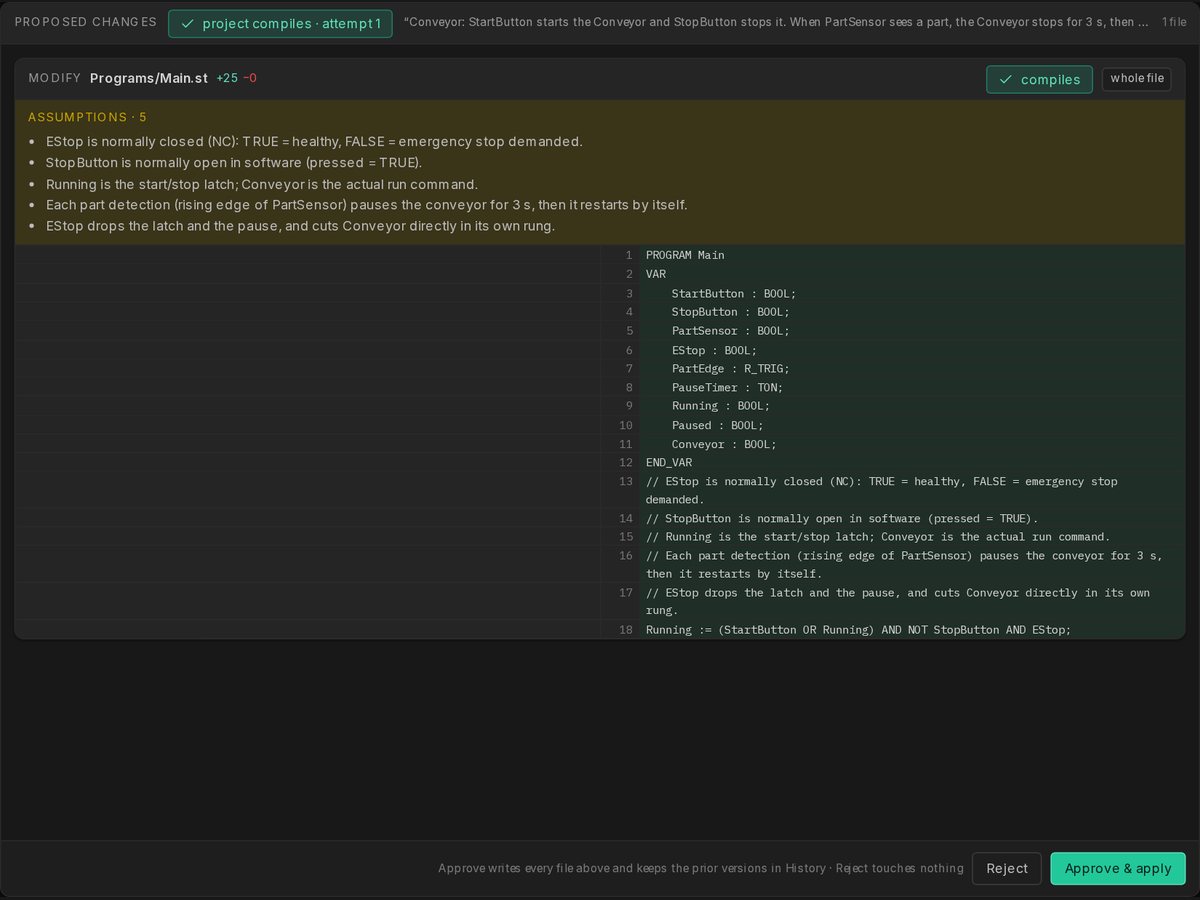Click the PauseTimer : TON declaration
Viewport: 1200px width, 900px height.
[x=727, y=387]
